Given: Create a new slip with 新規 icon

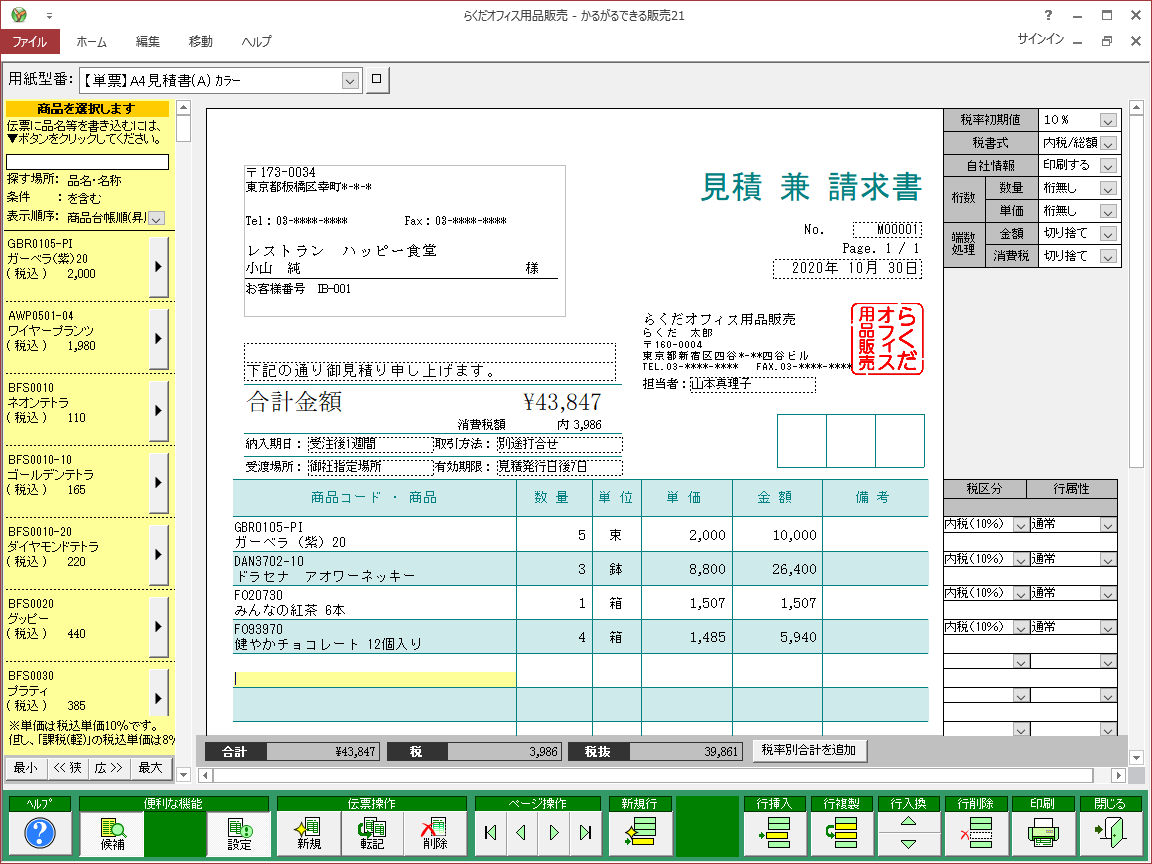Looking at the screenshot, I should pyautogui.click(x=309, y=833).
